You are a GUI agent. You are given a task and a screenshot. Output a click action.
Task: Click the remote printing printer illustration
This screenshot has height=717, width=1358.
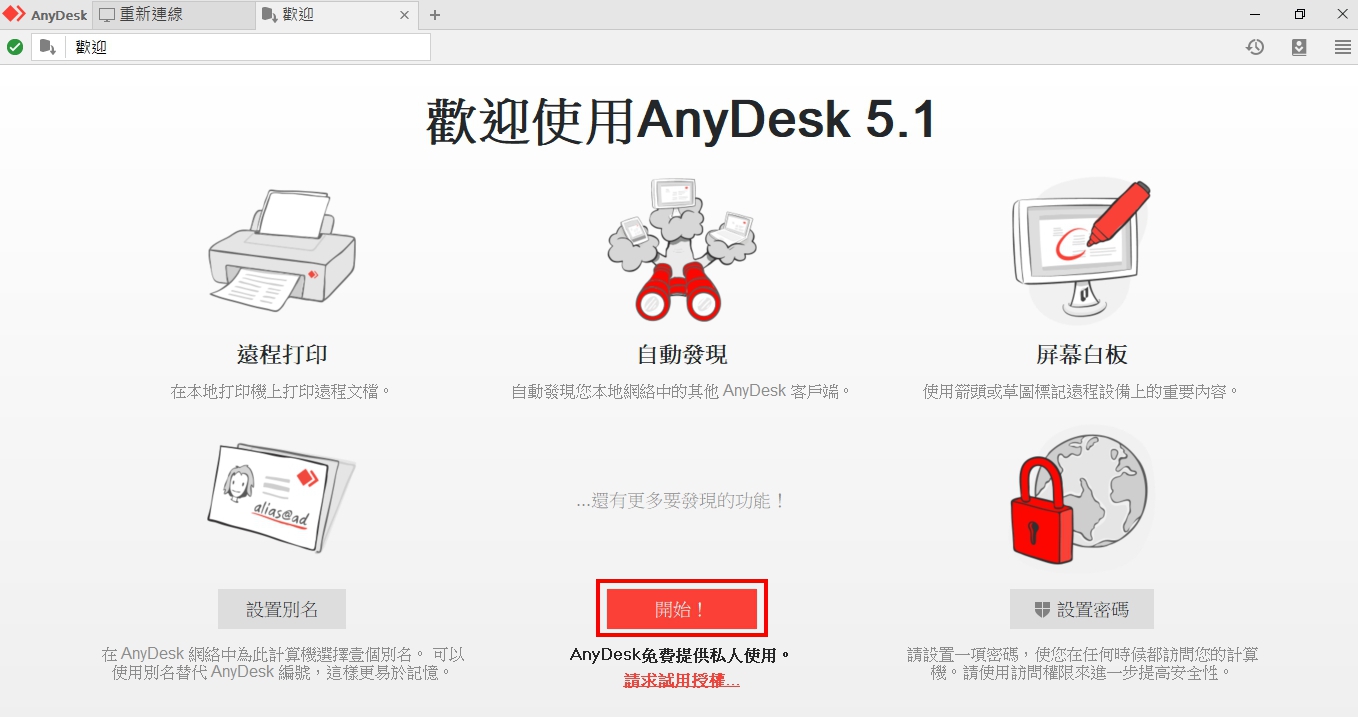(x=282, y=250)
